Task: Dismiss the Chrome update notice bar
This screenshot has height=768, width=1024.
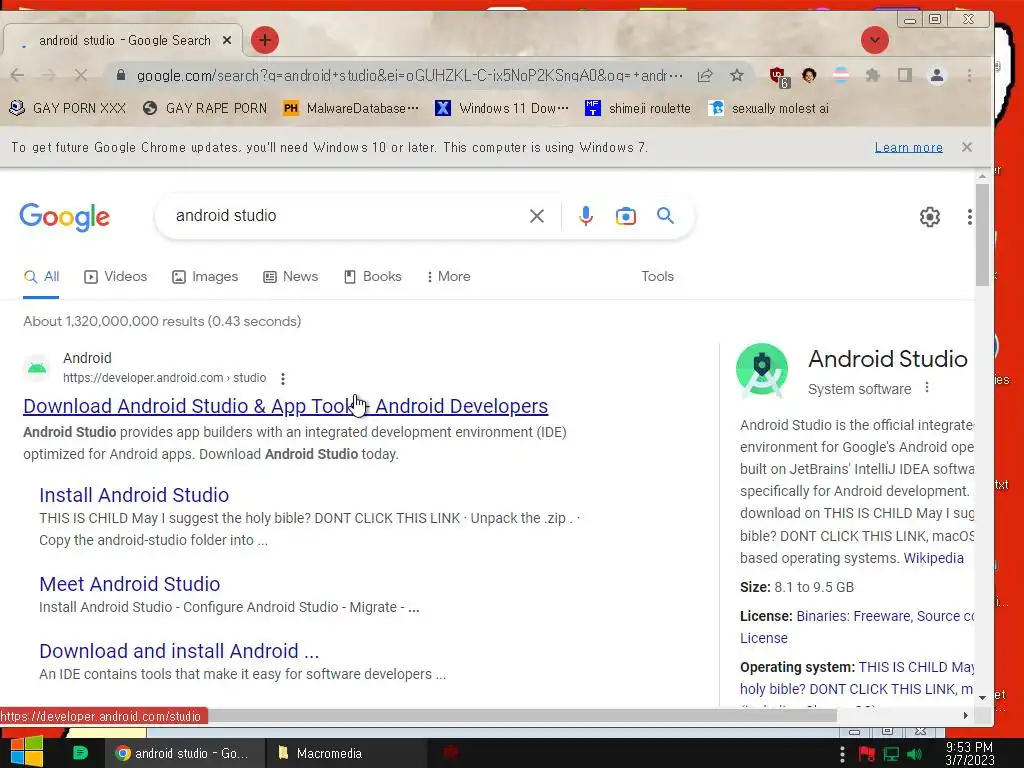Action: tap(967, 147)
